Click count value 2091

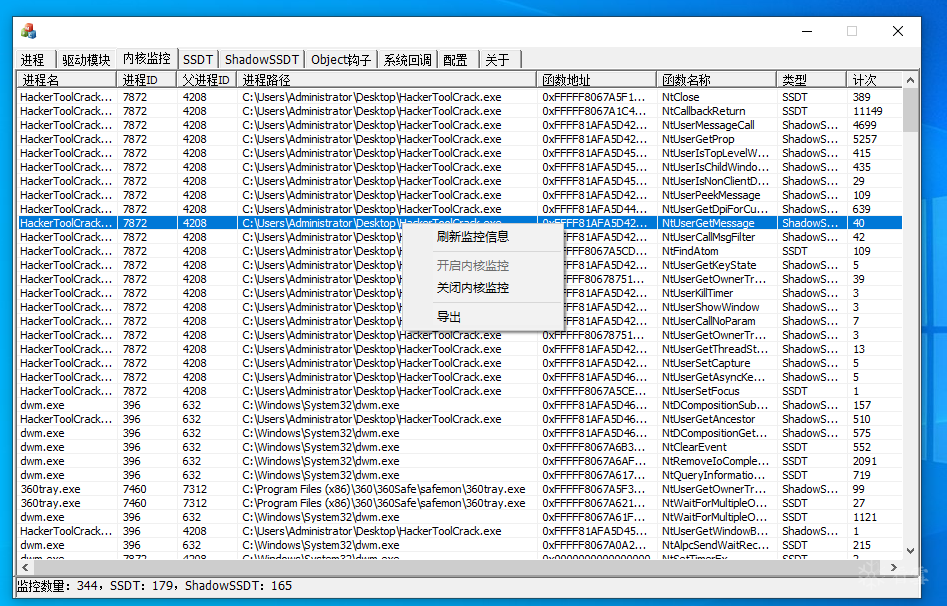pos(865,461)
